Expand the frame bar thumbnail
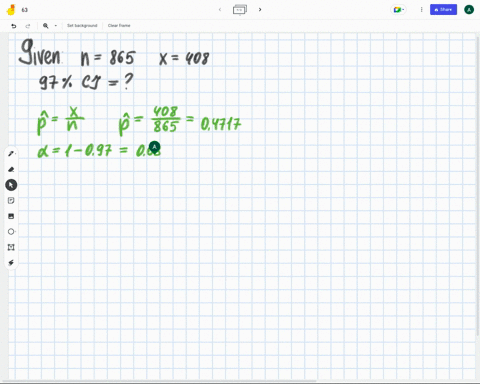The height and width of the screenshot is (384, 480). click(x=240, y=10)
